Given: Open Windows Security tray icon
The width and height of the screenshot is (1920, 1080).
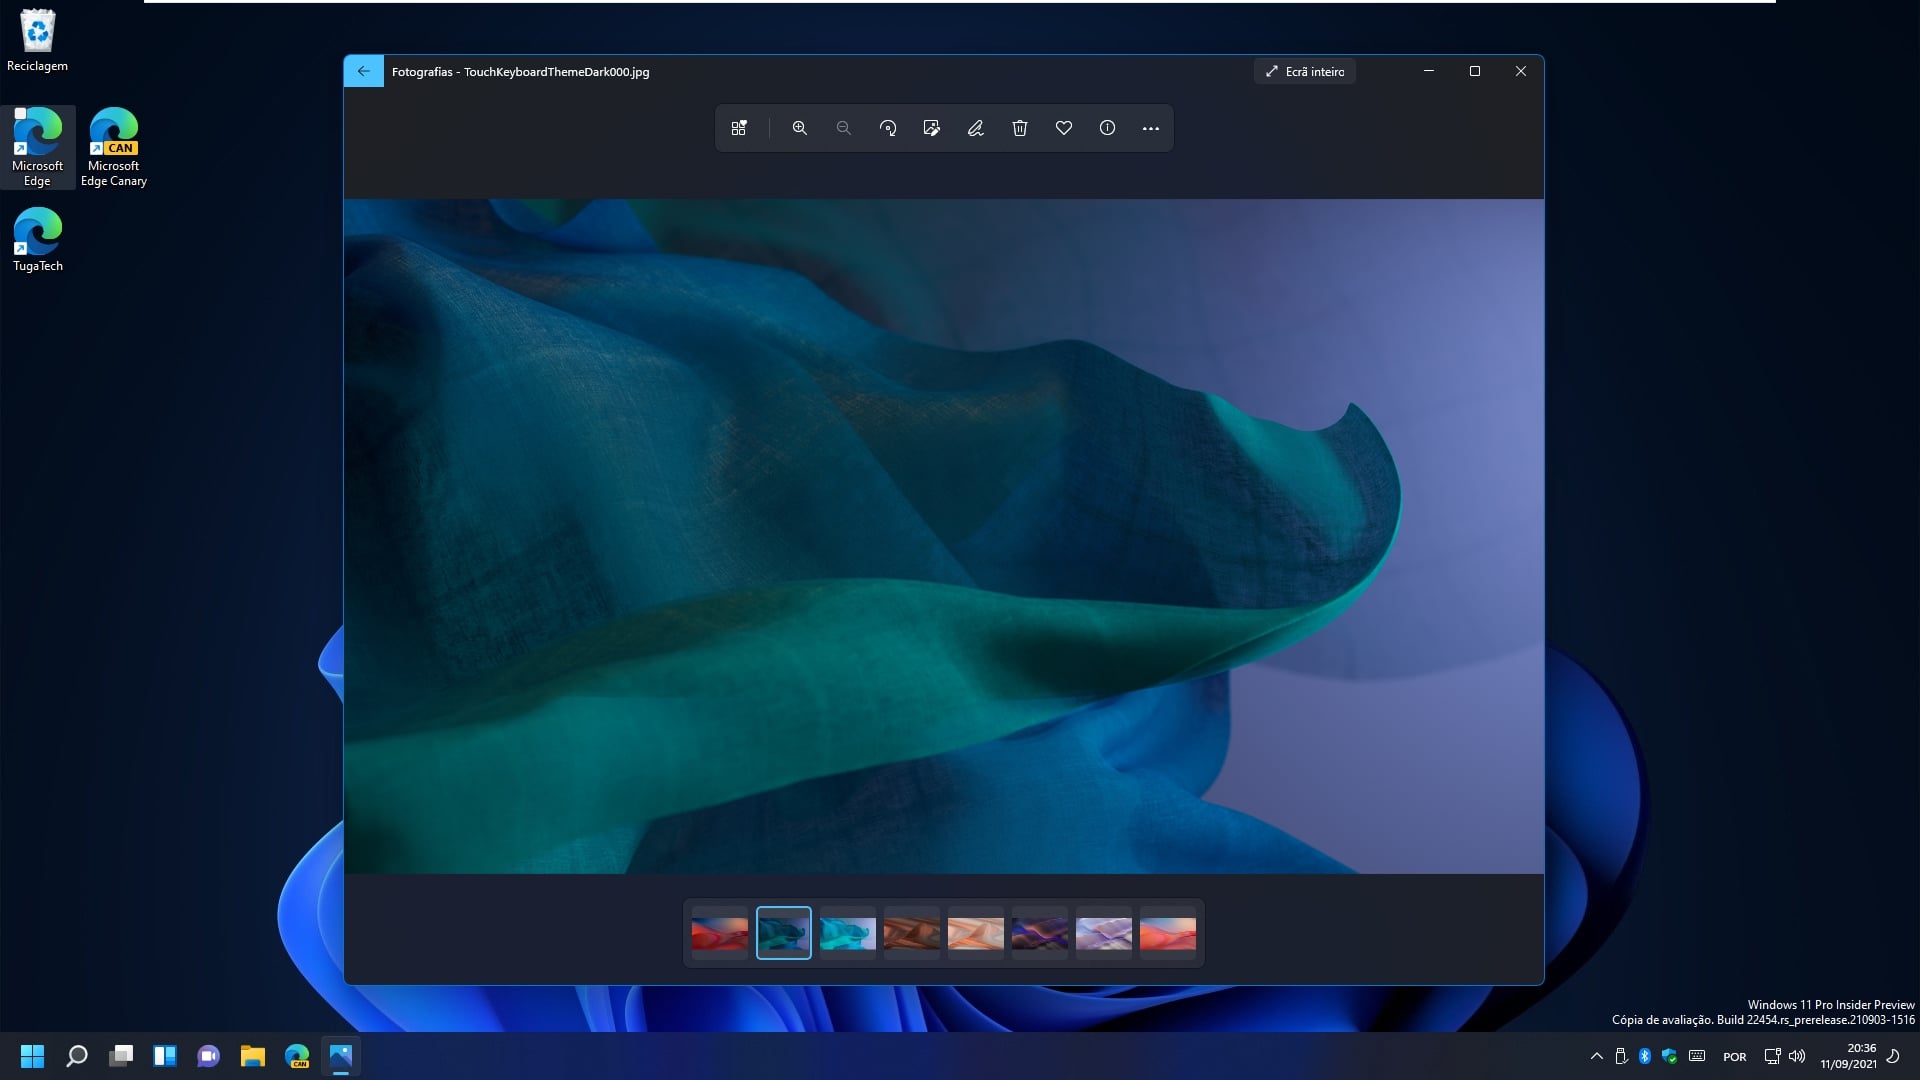Looking at the screenshot, I should [x=1669, y=1056].
